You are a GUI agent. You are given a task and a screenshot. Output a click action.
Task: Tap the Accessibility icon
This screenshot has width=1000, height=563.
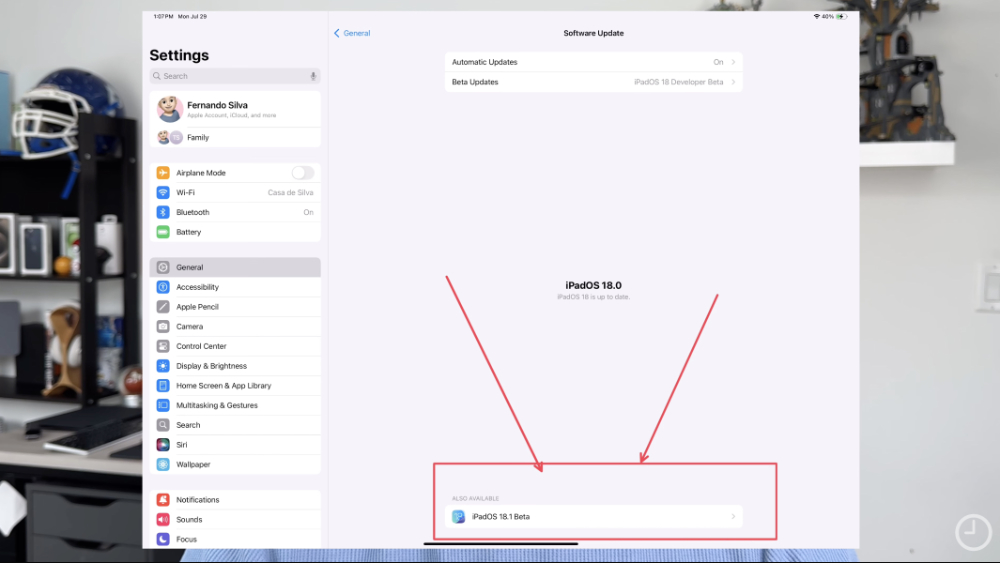[x=163, y=287]
